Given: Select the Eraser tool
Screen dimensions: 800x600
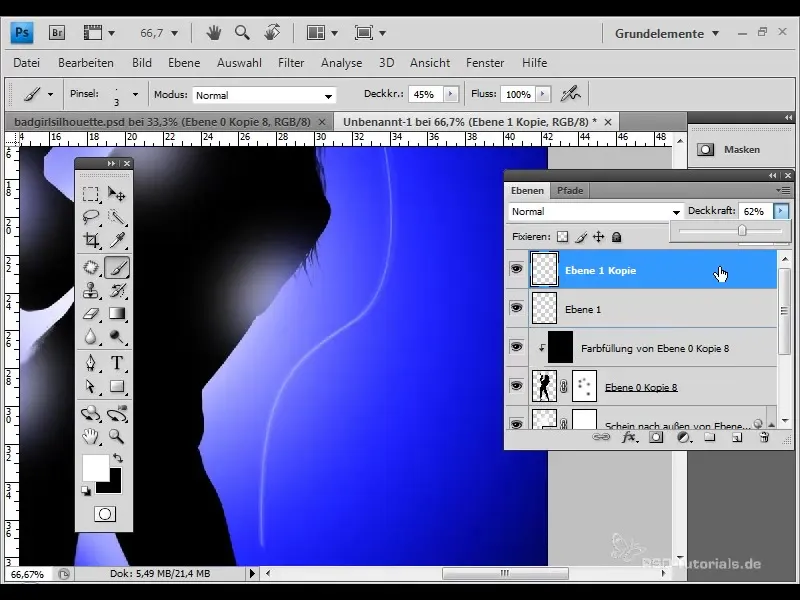Looking at the screenshot, I should pos(91,313).
